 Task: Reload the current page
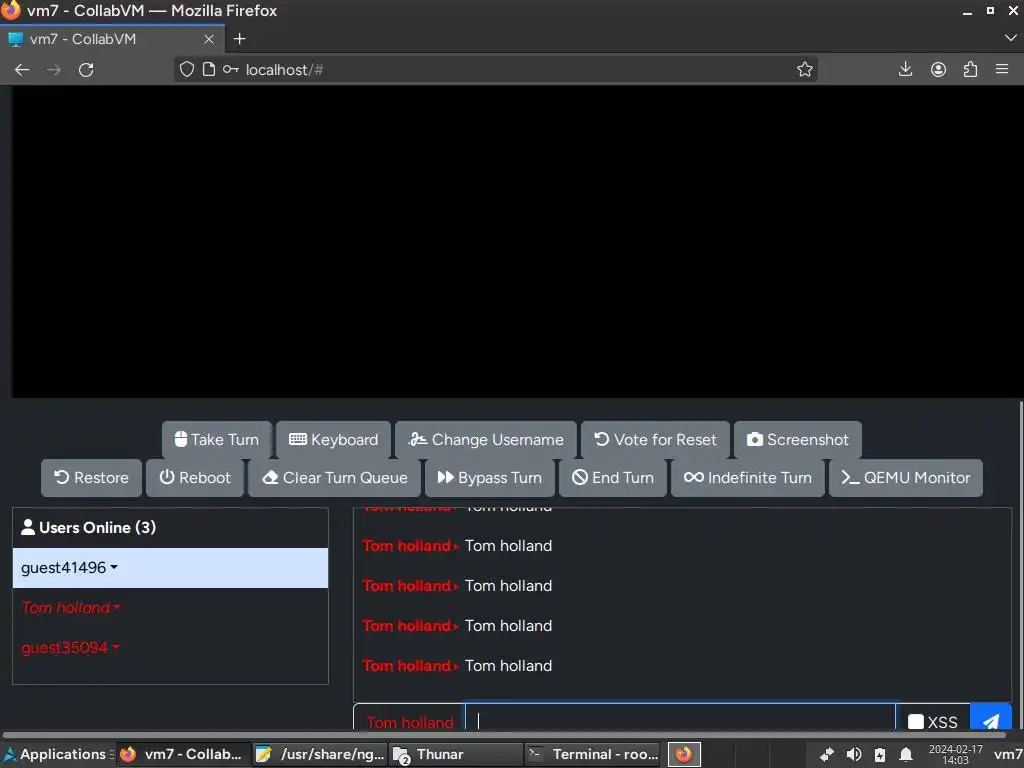pyautogui.click(x=86, y=70)
